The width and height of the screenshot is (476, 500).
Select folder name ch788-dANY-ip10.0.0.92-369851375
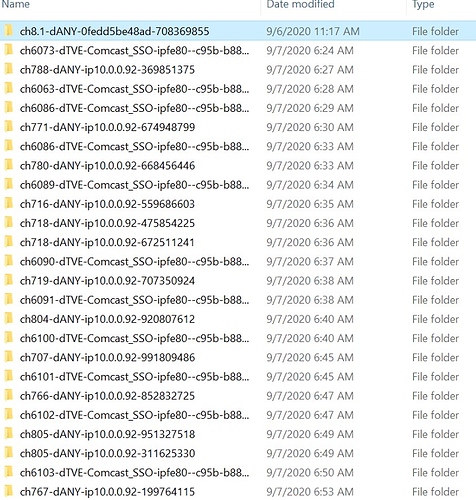pos(107,70)
